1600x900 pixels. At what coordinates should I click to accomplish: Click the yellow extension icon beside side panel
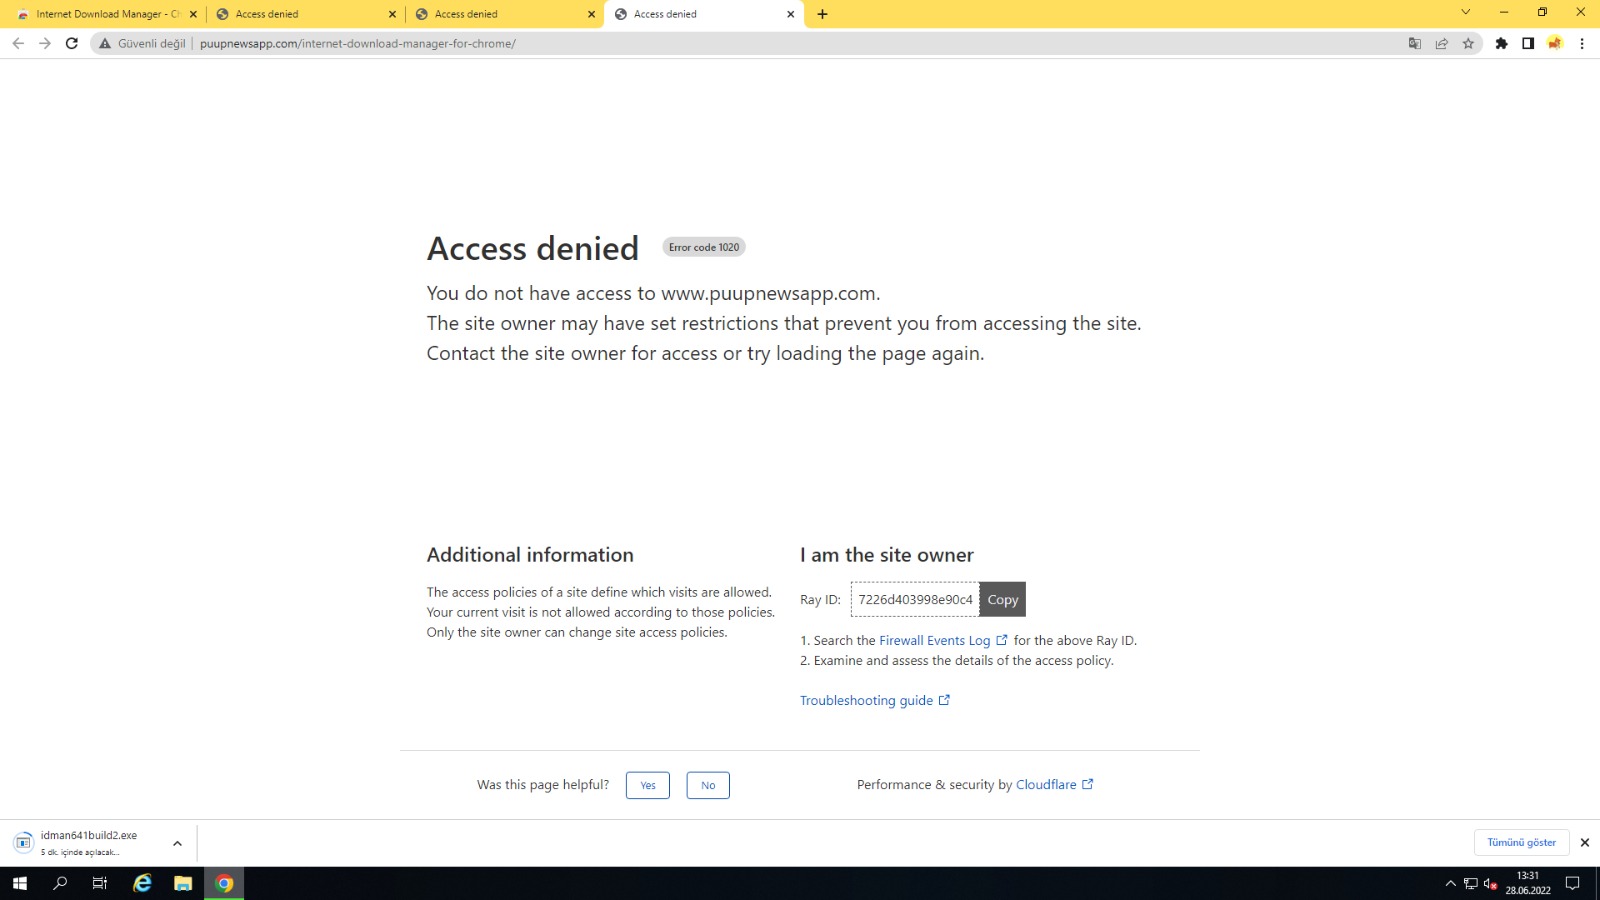[1555, 43]
